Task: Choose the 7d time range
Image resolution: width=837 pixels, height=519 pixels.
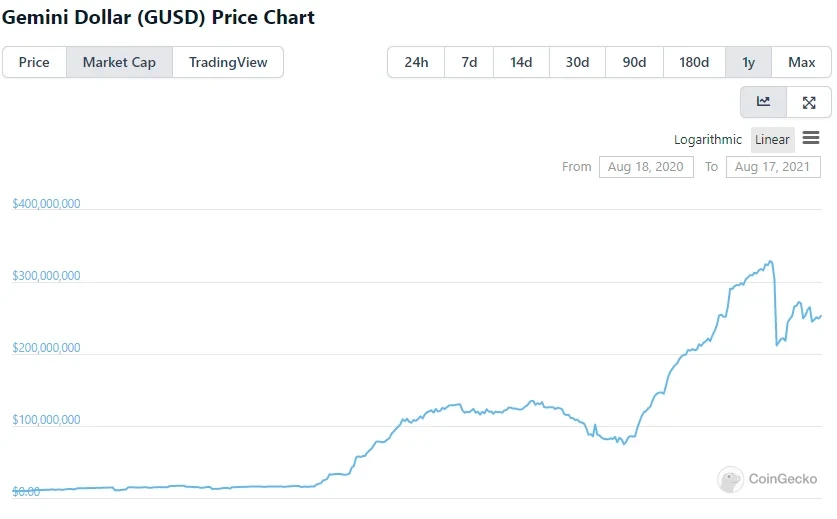Action: pos(469,62)
